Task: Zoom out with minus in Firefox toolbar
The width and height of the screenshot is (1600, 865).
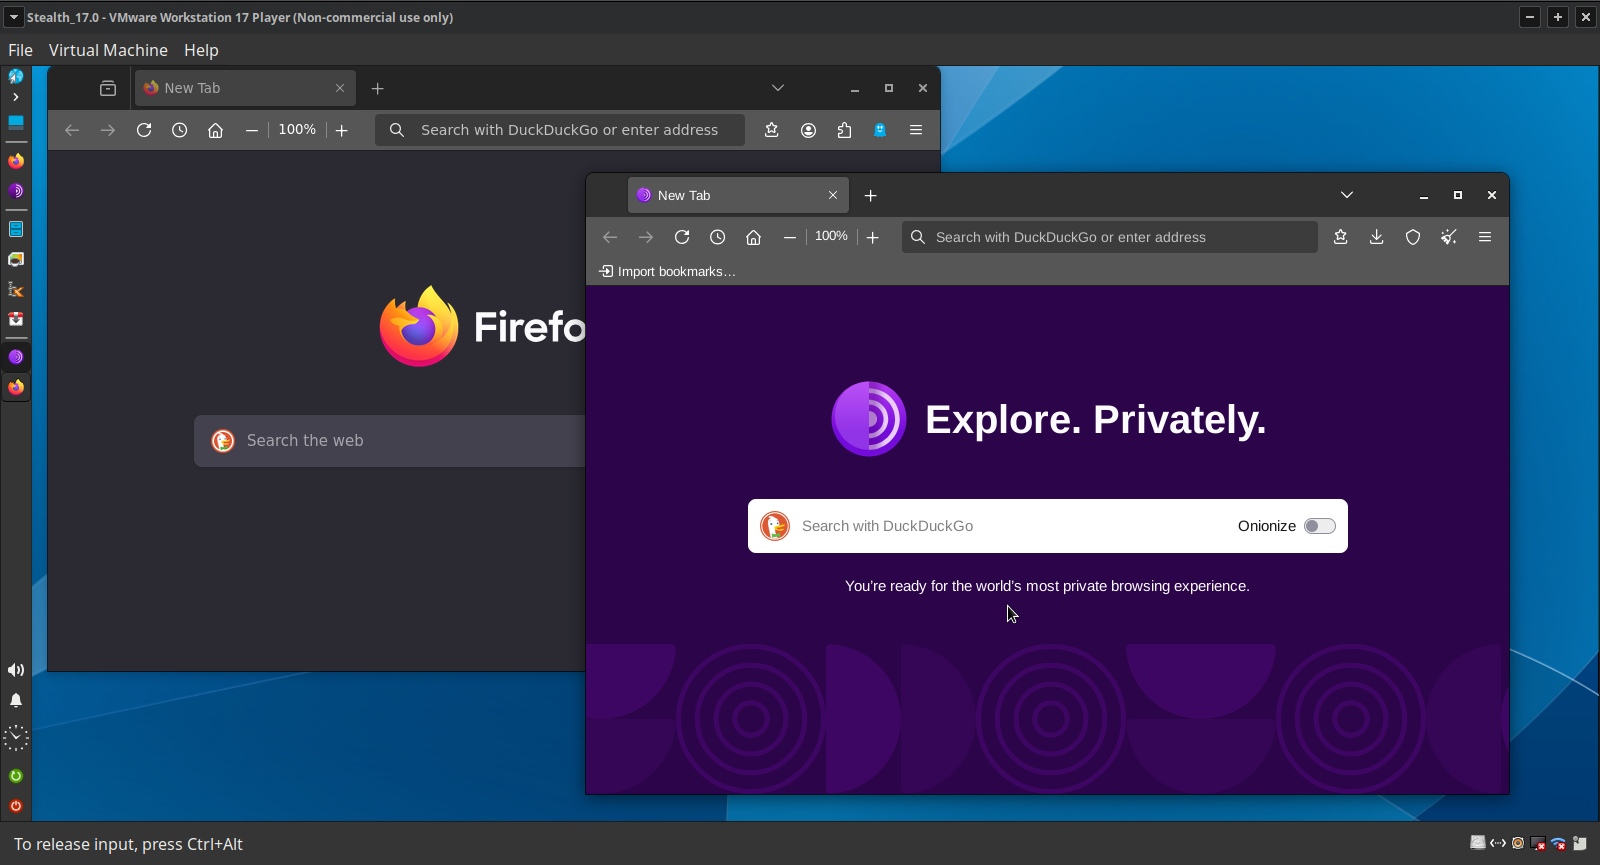Action: (x=252, y=130)
